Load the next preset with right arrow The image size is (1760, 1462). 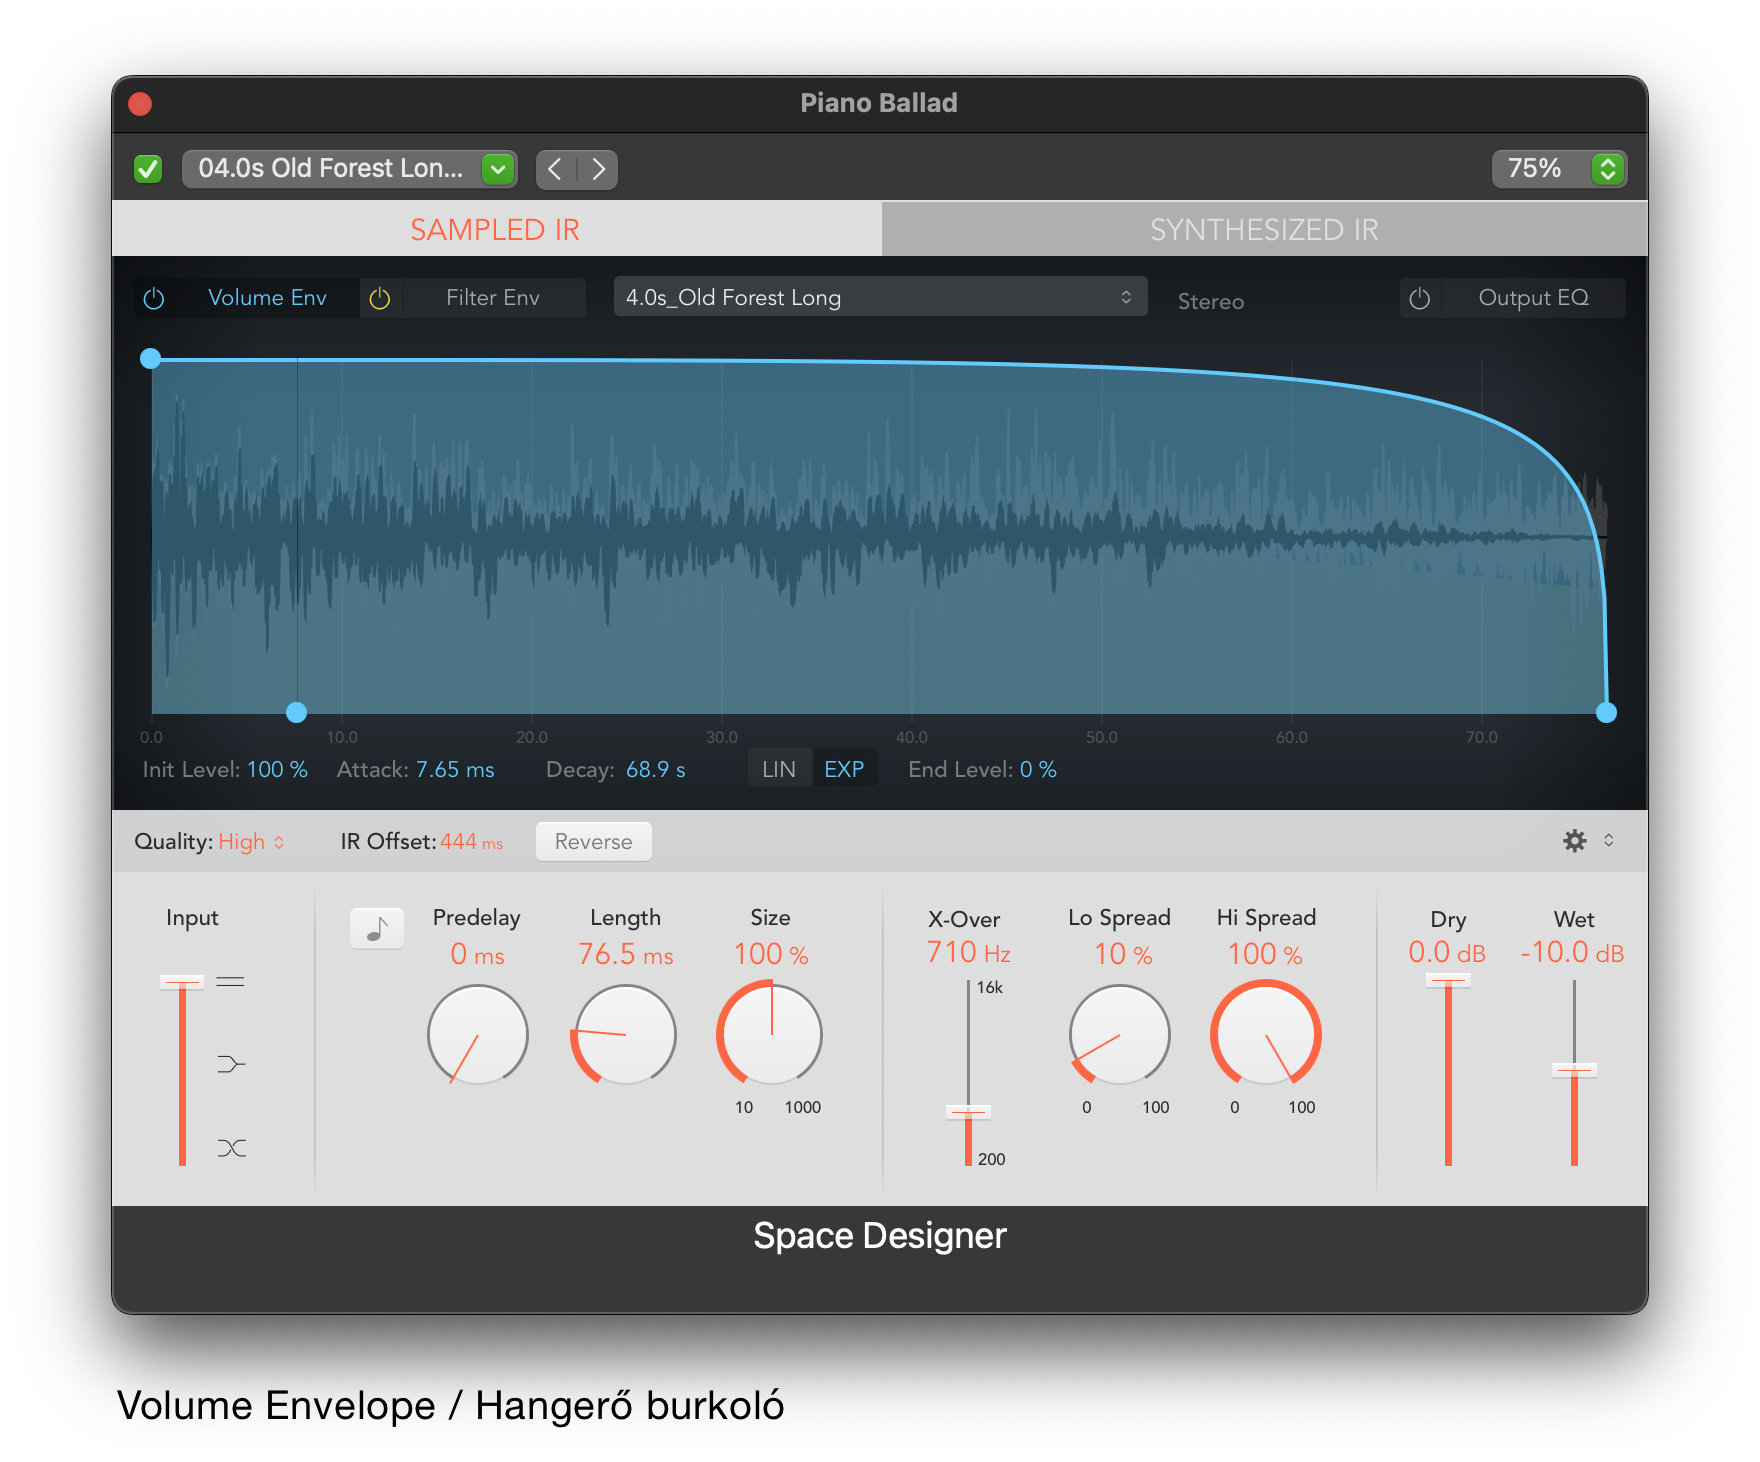598,169
